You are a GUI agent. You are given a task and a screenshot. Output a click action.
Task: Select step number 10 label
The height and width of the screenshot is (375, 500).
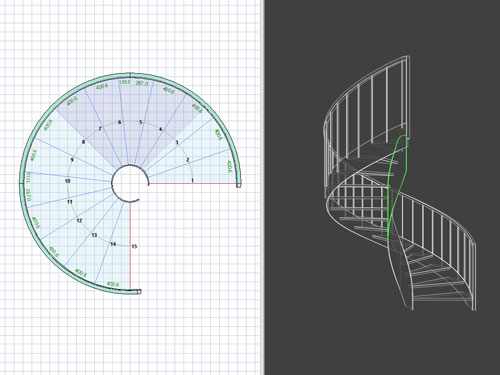click(x=68, y=181)
